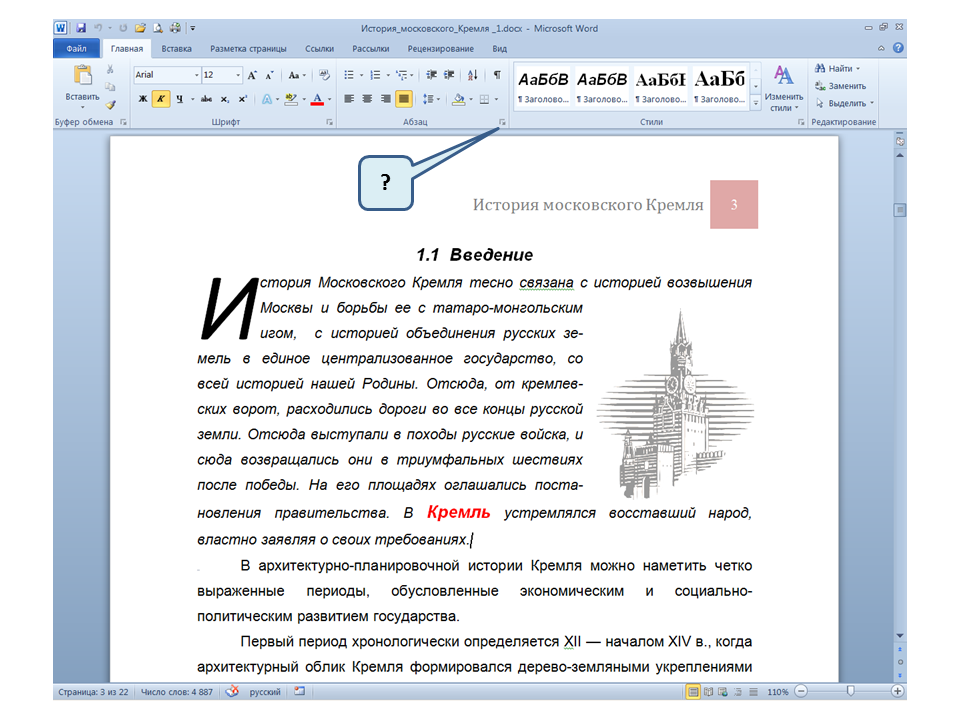The height and width of the screenshot is (720, 960).
Task: Click the Заменить (Replace) button
Action: tap(840, 86)
